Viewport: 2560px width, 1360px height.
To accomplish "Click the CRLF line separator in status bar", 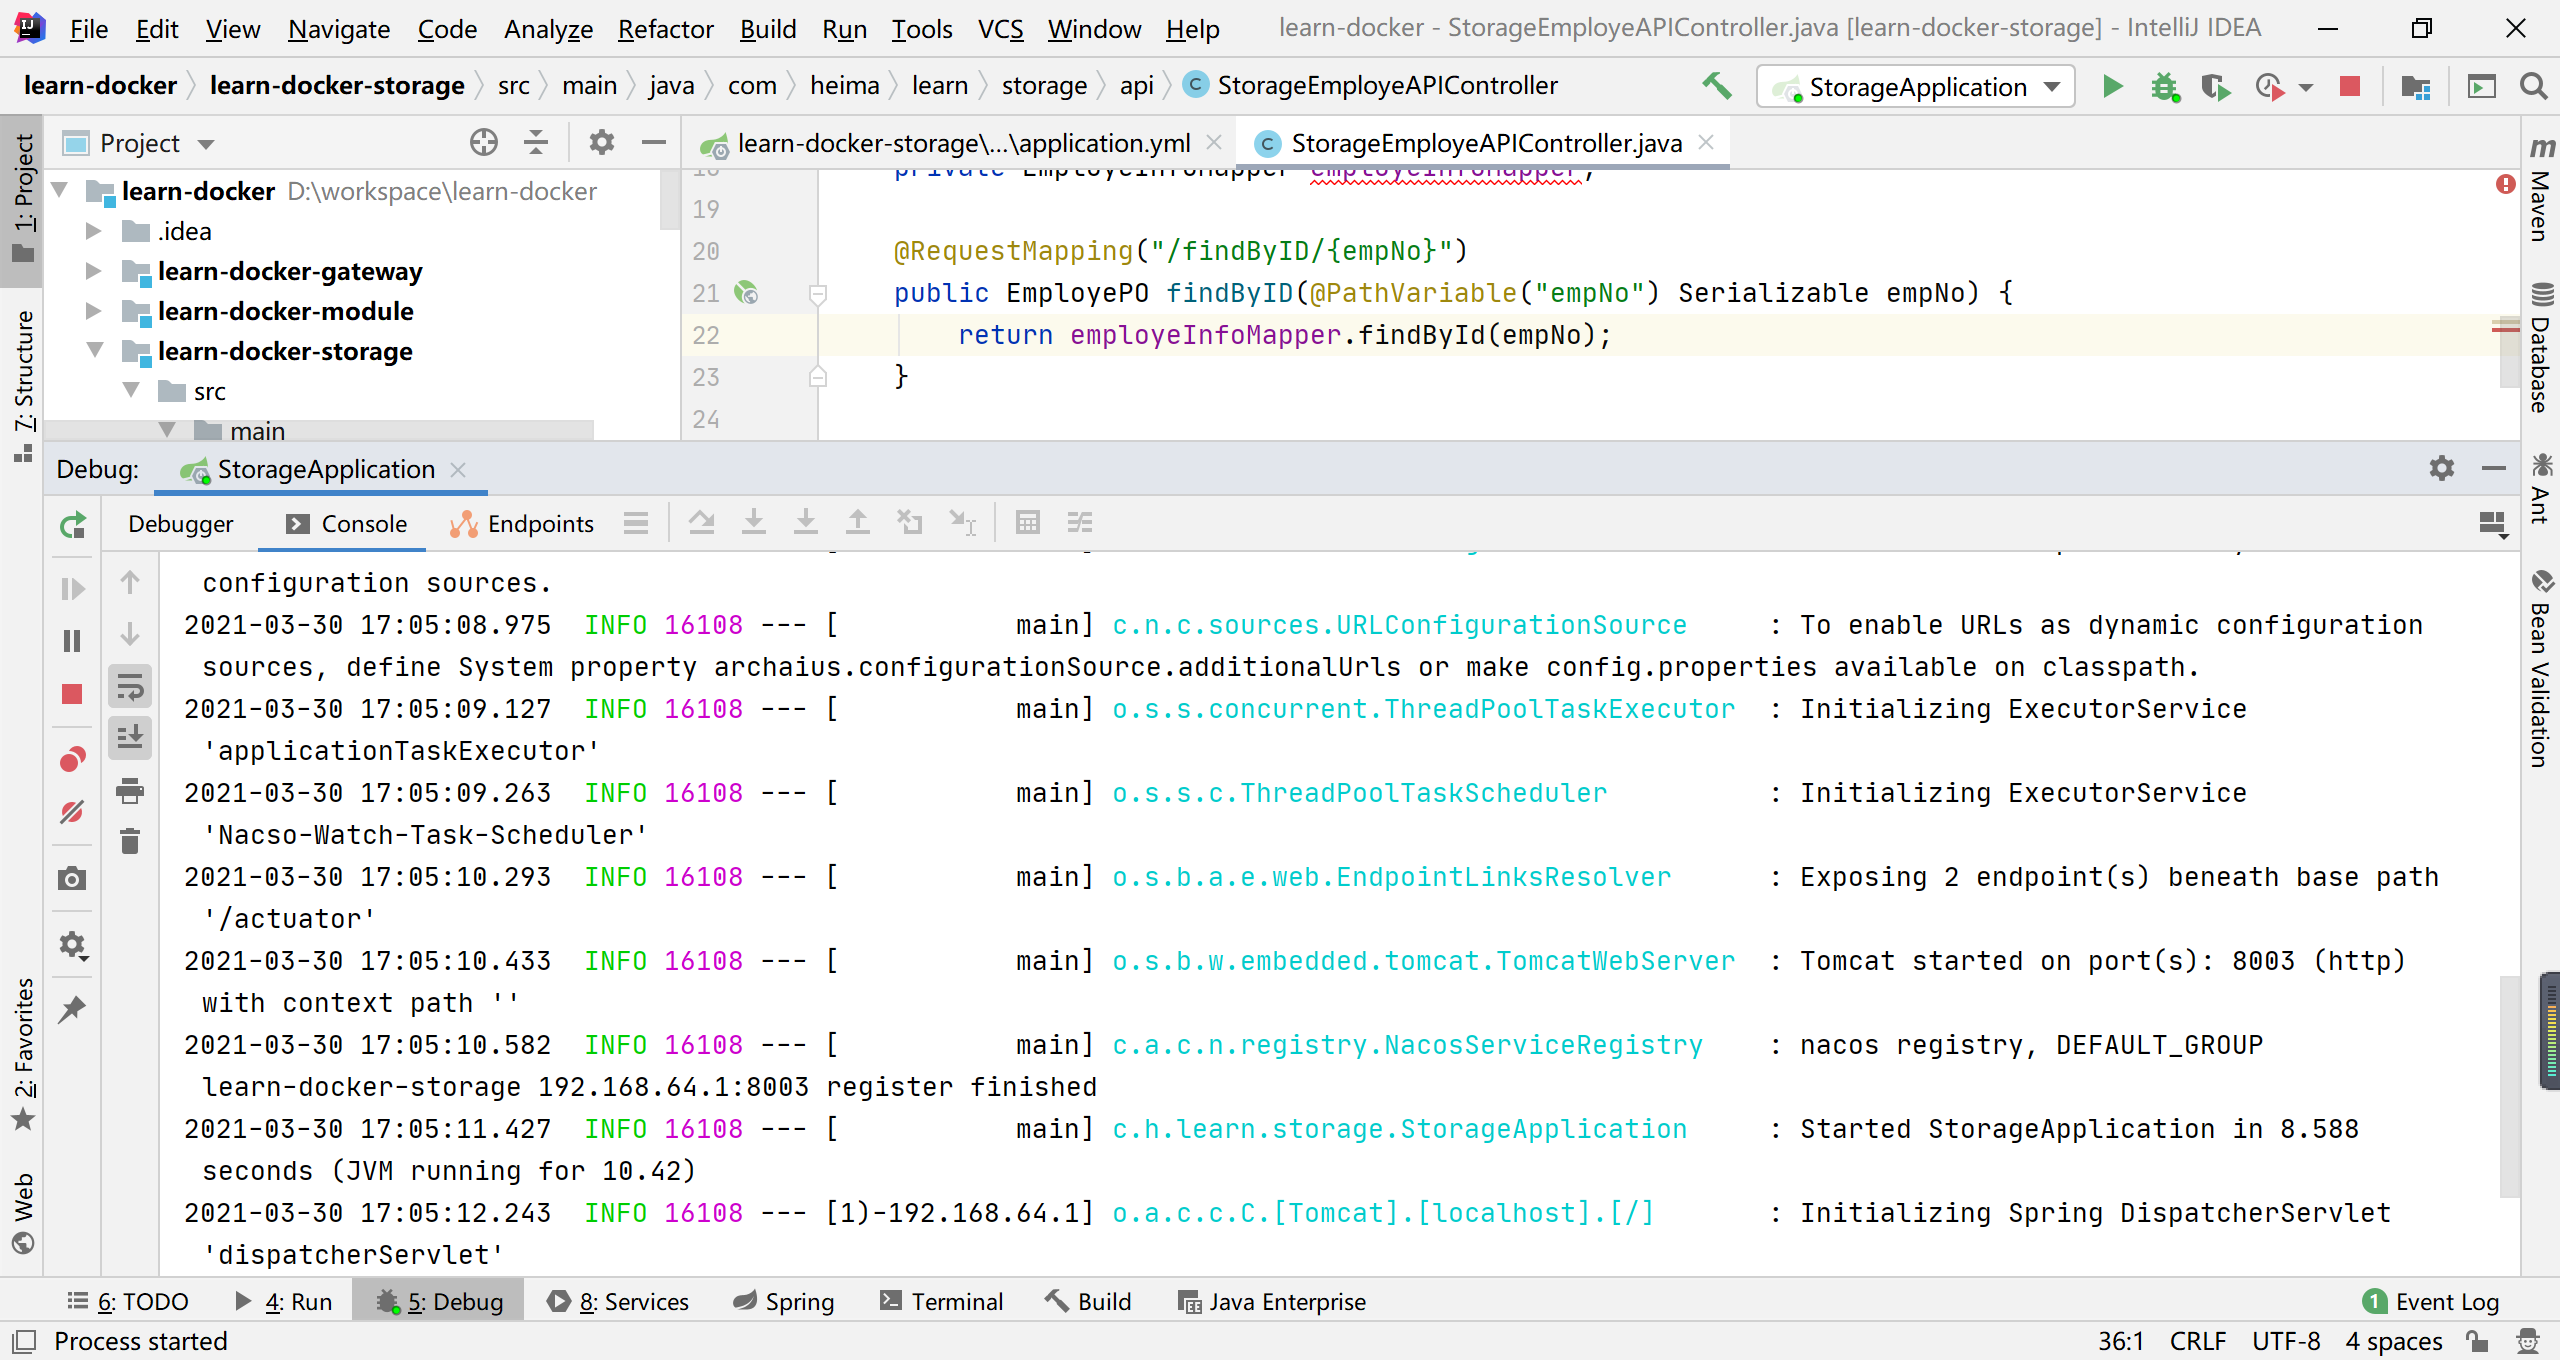I will click(x=2197, y=1341).
